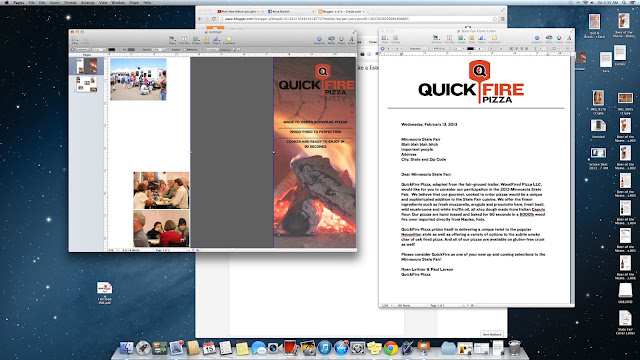This screenshot has height=360, width=640.
Task: Open the Shapes dropdown in the brochure toolbar
Action: pos(196,40)
